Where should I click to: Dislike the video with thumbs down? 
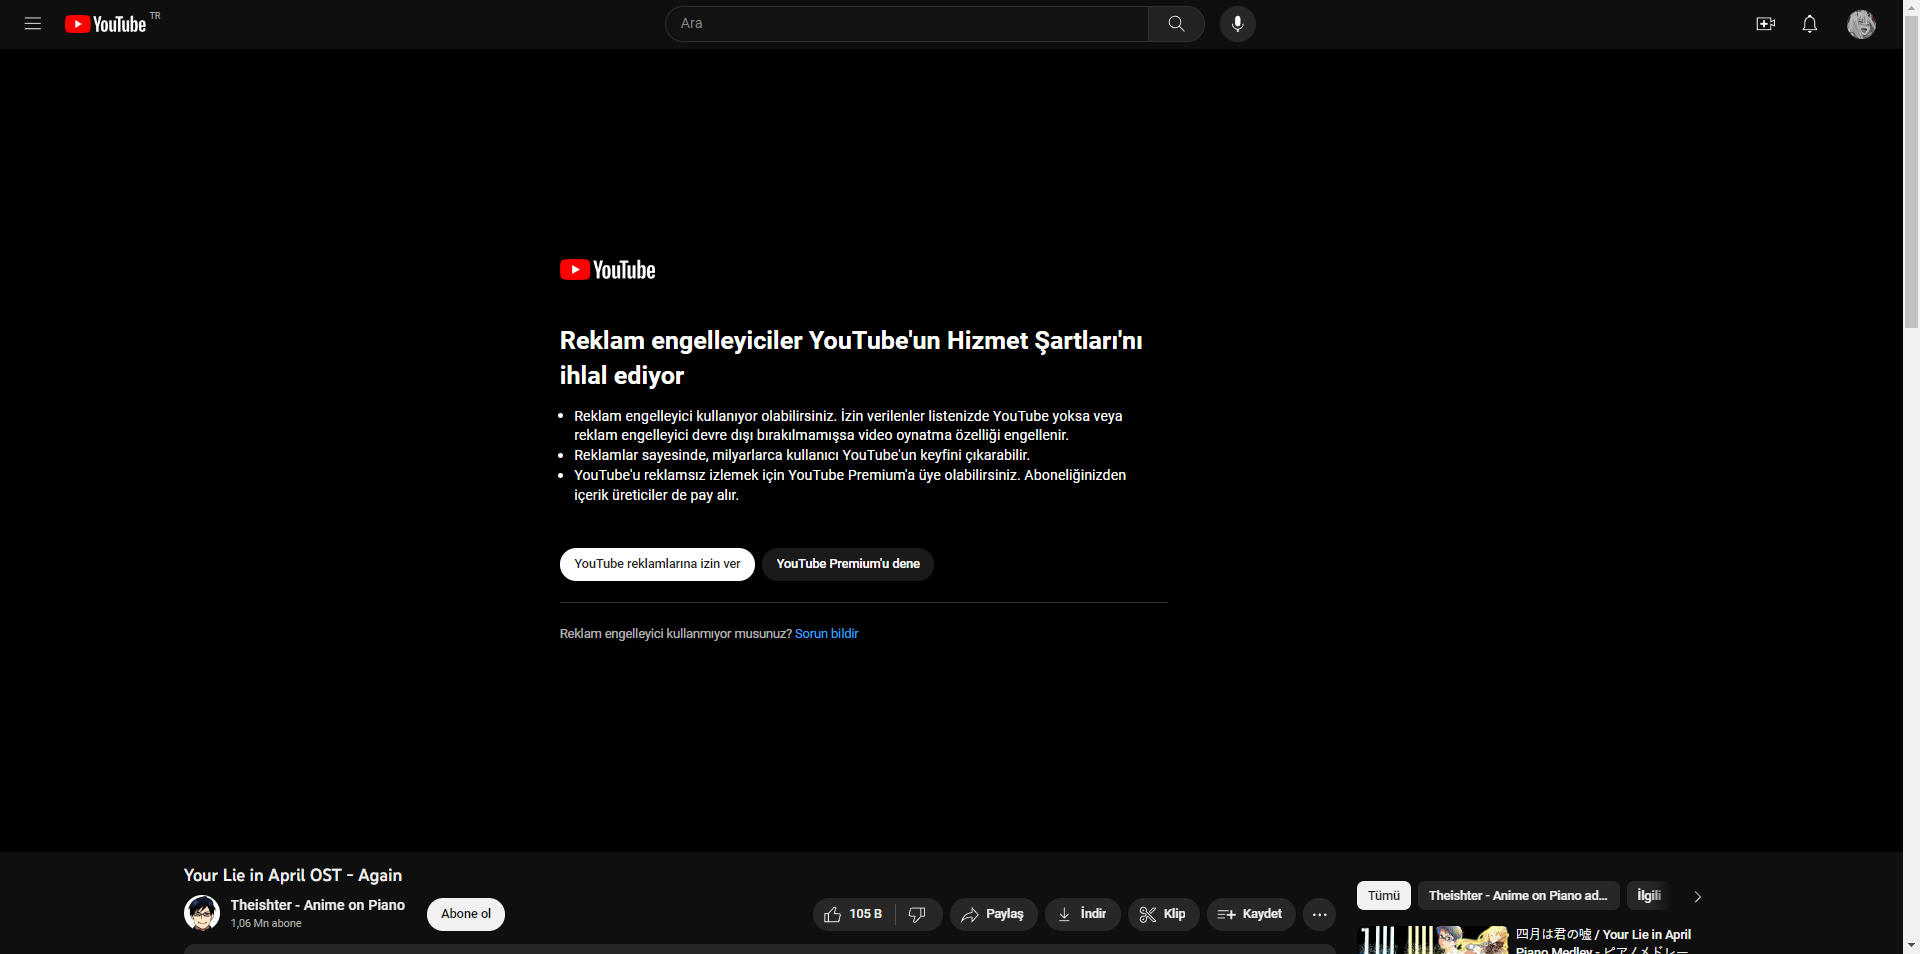pos(918,914)
